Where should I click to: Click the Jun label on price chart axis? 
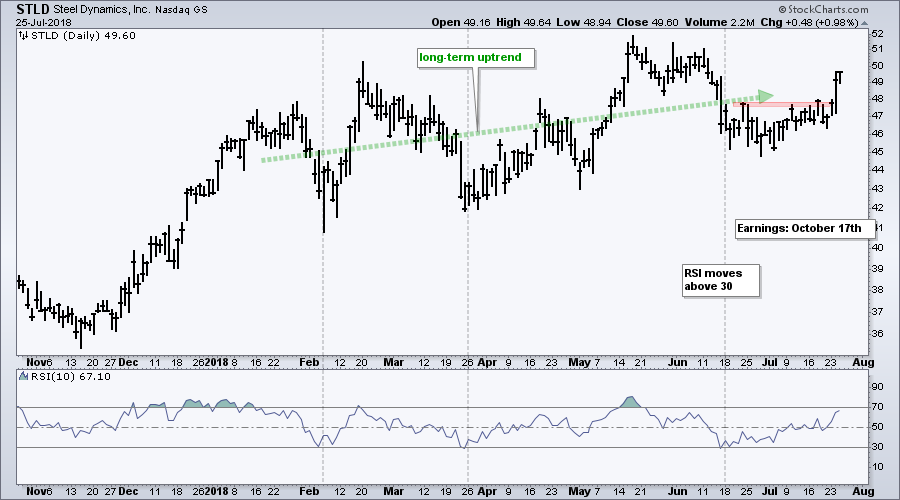[677, 362]
